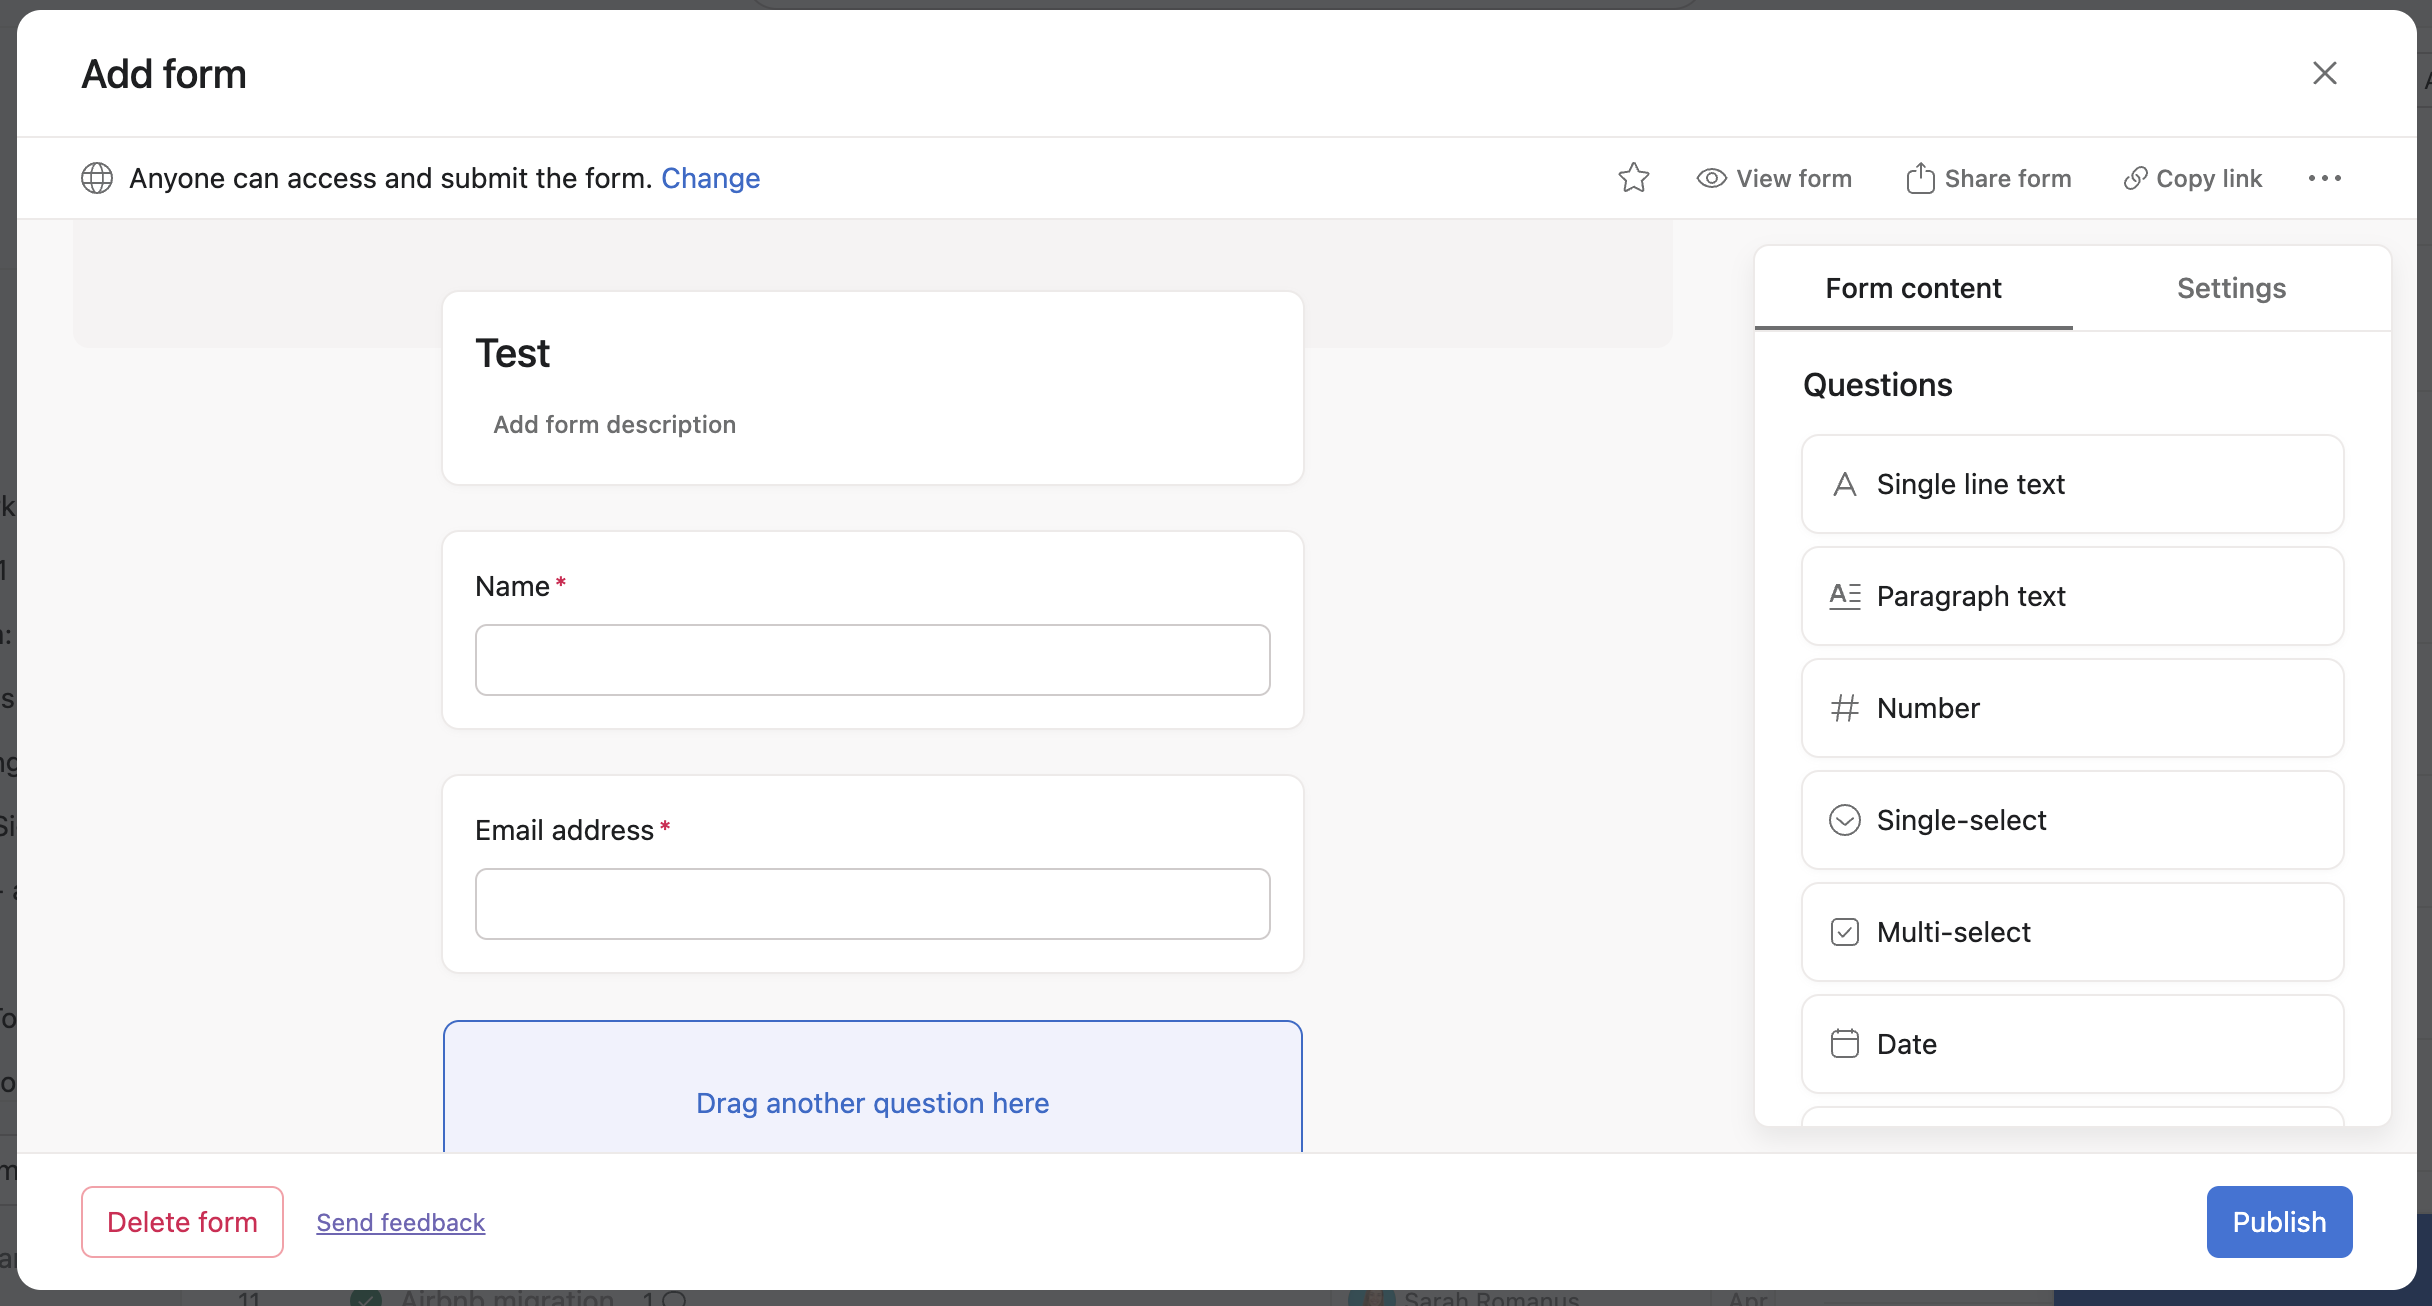This screenshot has width=2432, height=1306.
Task: Add a Single line text question
Action: [2071, 484]
